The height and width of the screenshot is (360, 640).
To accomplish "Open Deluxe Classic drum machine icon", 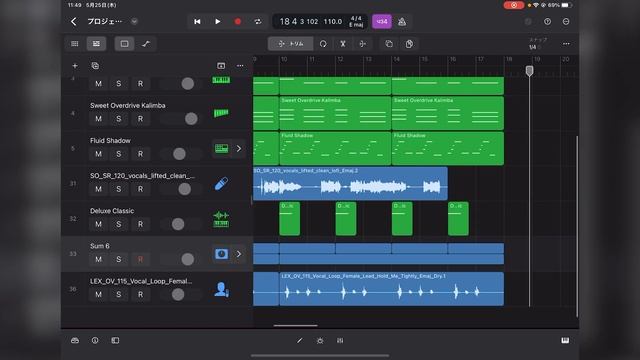I will pos(221,219).
